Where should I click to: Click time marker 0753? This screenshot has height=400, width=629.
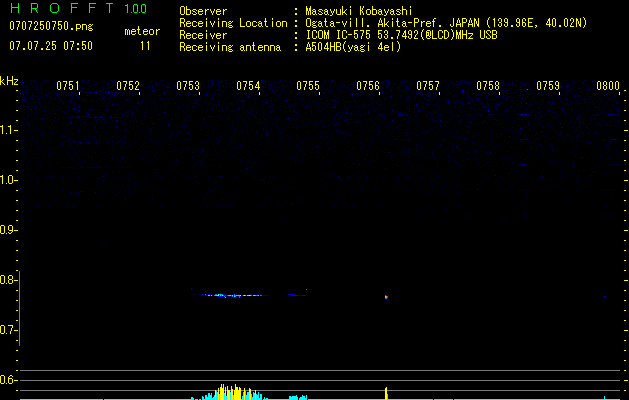pyautogui.click(x=188, y=86)
